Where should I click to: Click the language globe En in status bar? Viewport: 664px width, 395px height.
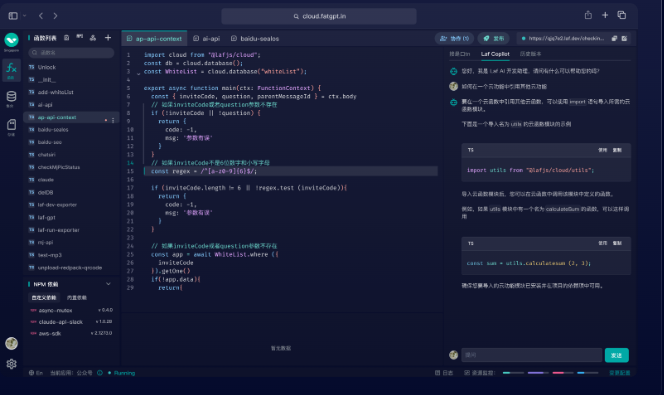pyautogui.click(x=36, y=373)
